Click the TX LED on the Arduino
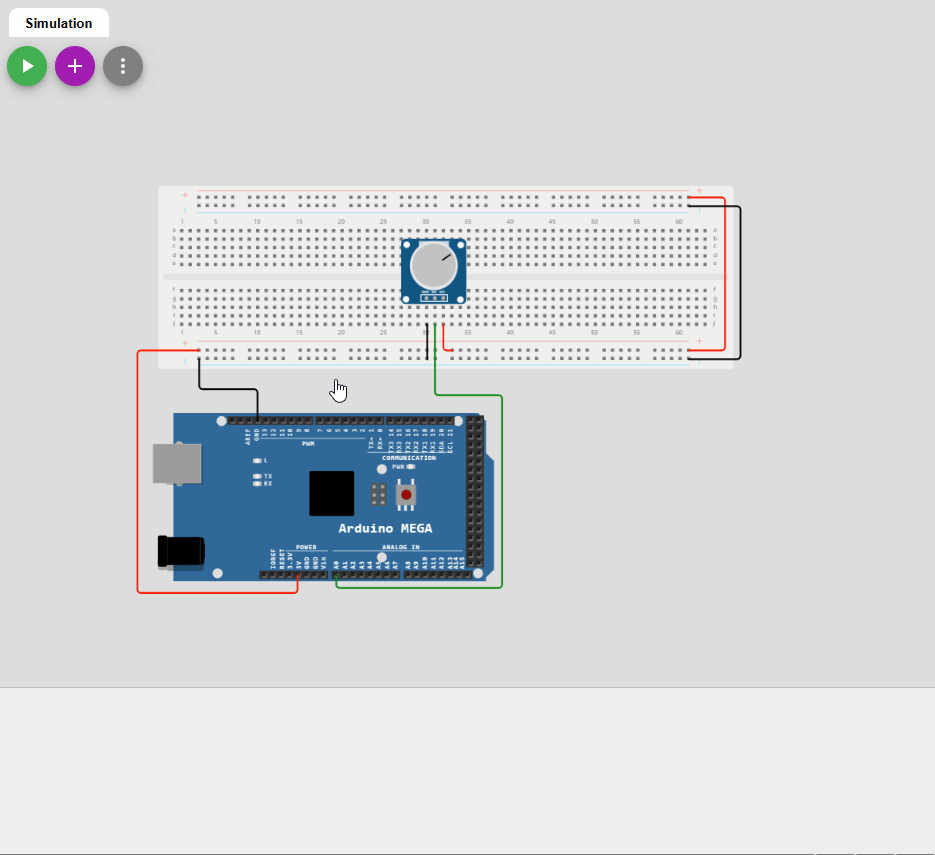This screenshot has width=935, height=855. pyautogui.click(x=258, y=476)
